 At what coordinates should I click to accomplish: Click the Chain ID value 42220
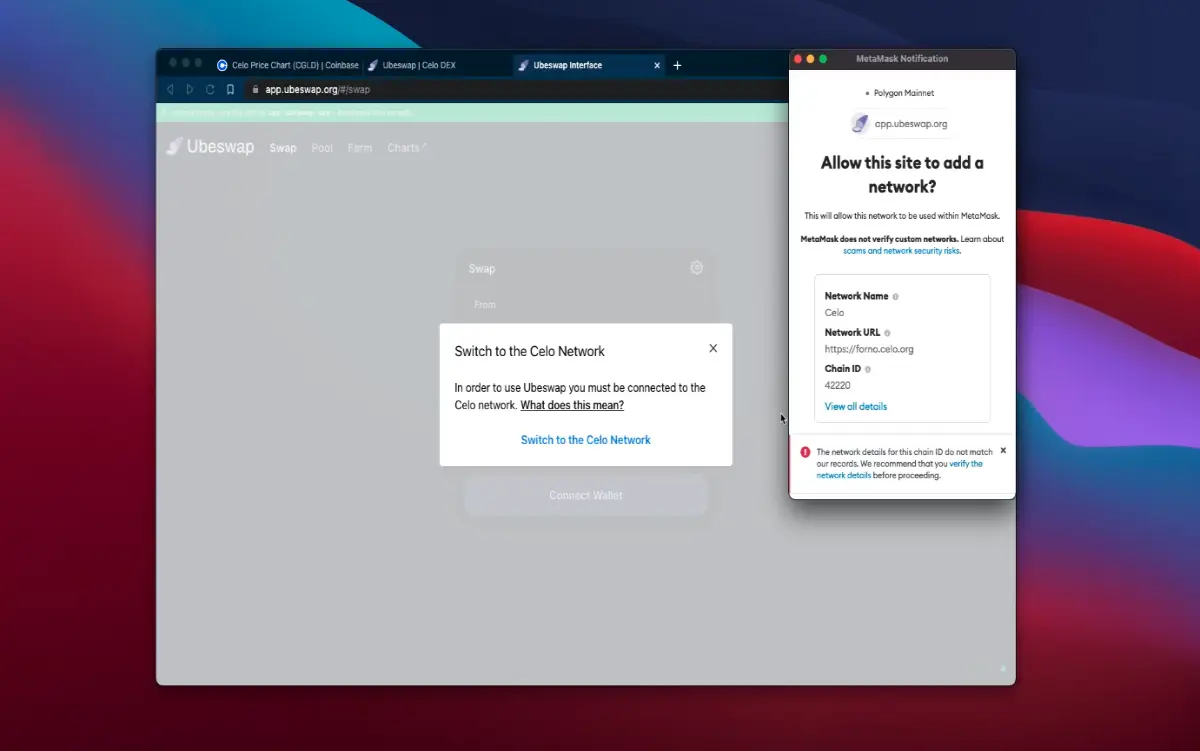[838, 385]
